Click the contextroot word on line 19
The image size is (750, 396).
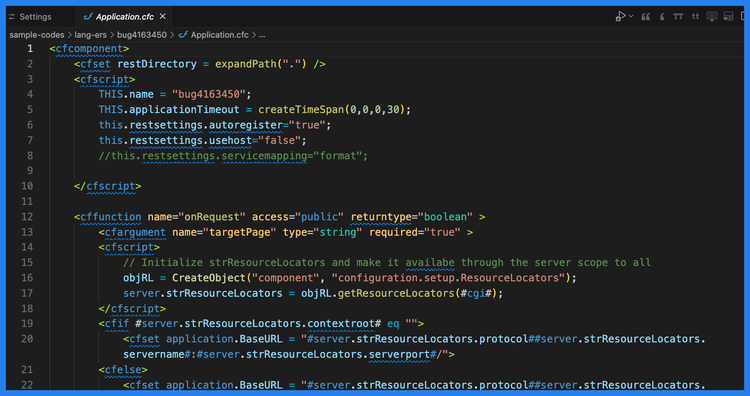(341, 323)
